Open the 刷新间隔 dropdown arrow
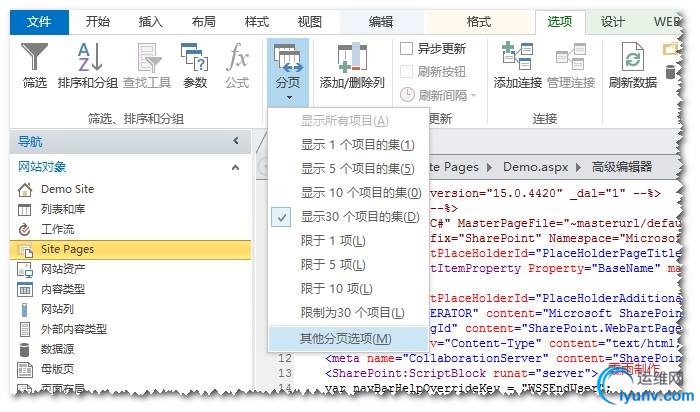This screenshot has height=412, width=700. coord(473,95)
